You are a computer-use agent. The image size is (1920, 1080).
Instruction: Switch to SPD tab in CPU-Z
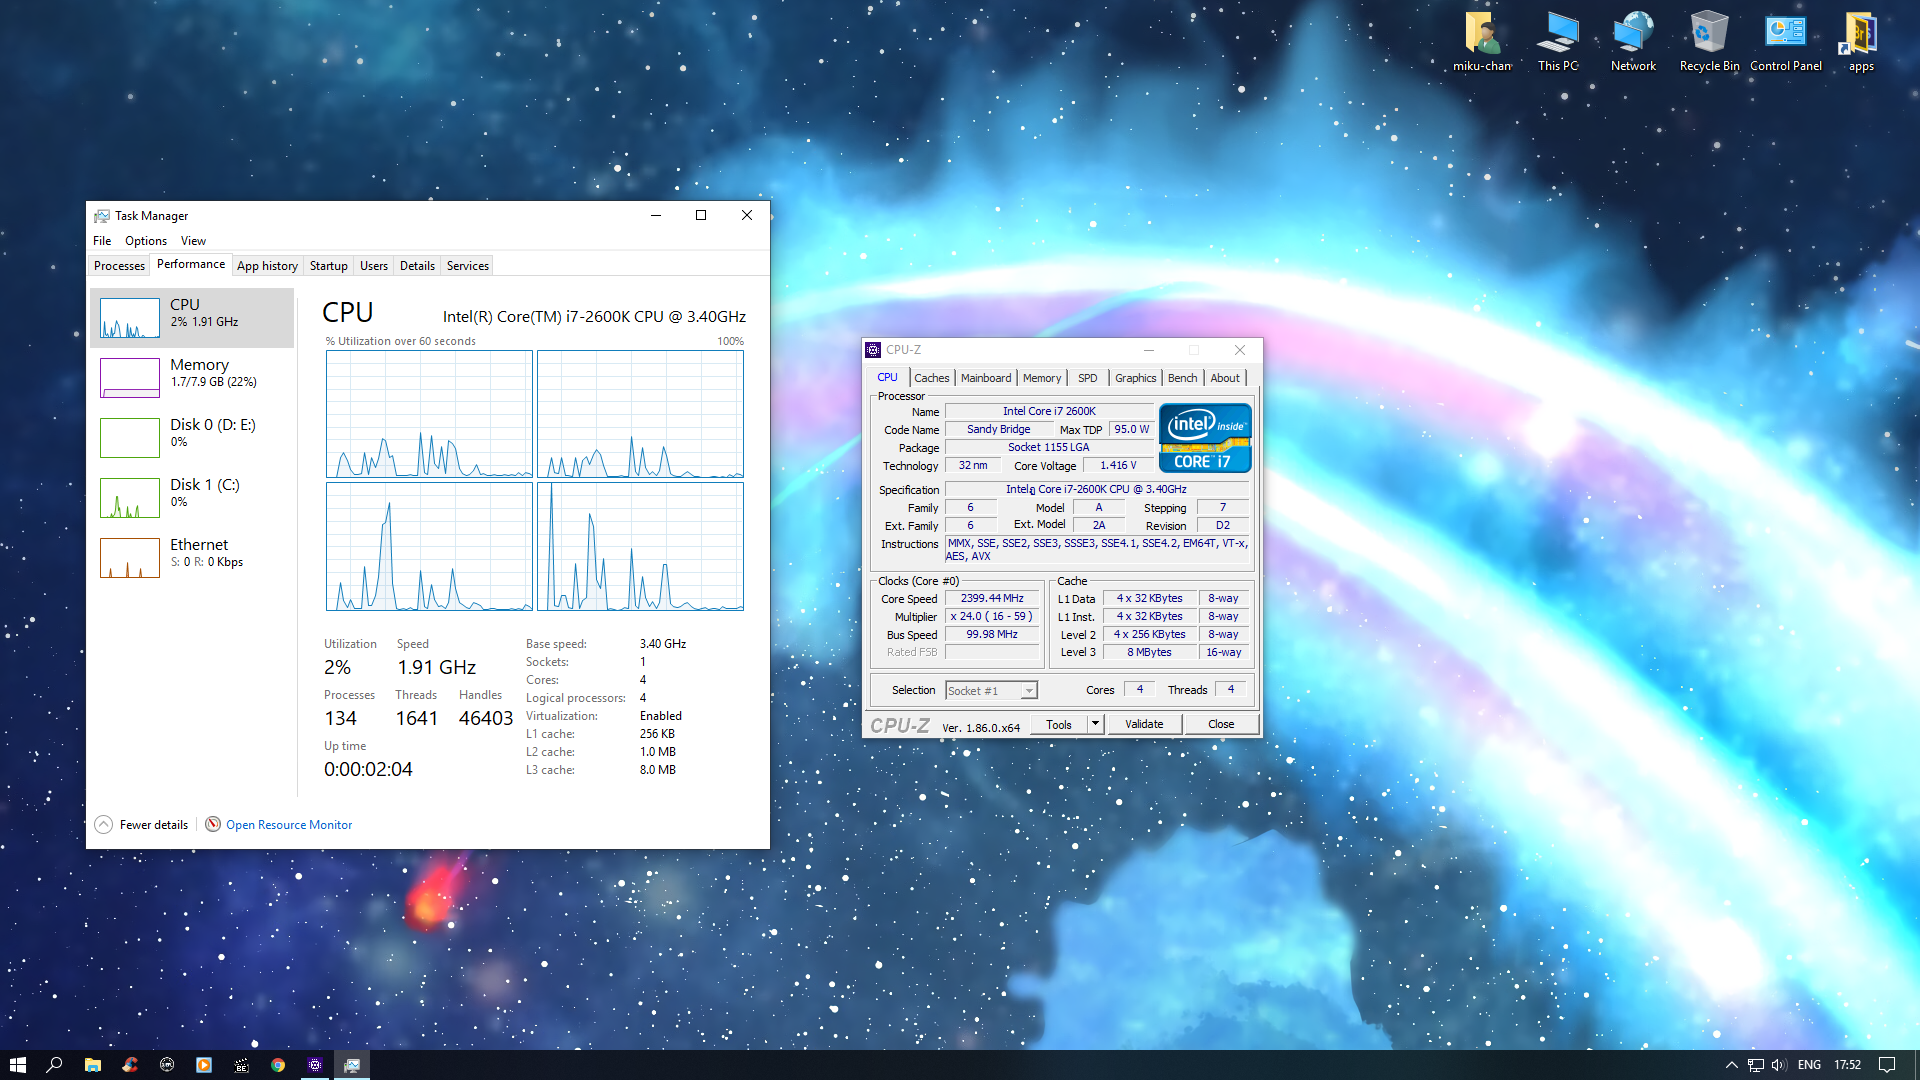tap(1087, 378)
